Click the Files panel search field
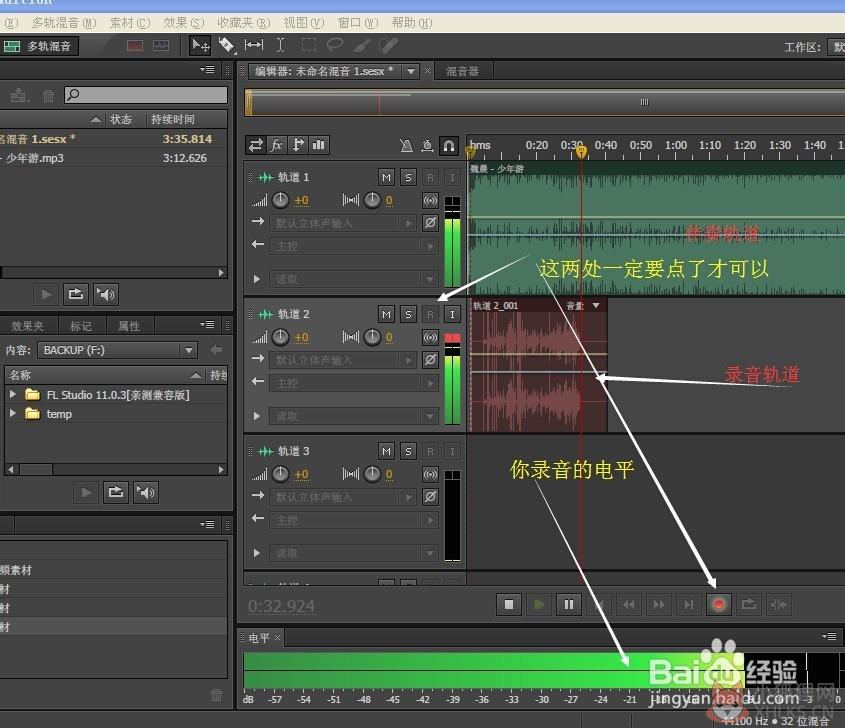The height and width of the screenshot is (728, 845). tap(146, 95)
